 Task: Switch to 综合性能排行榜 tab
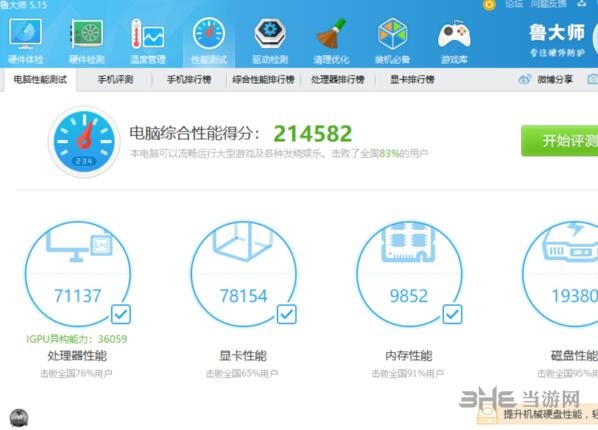coord(264,79)
